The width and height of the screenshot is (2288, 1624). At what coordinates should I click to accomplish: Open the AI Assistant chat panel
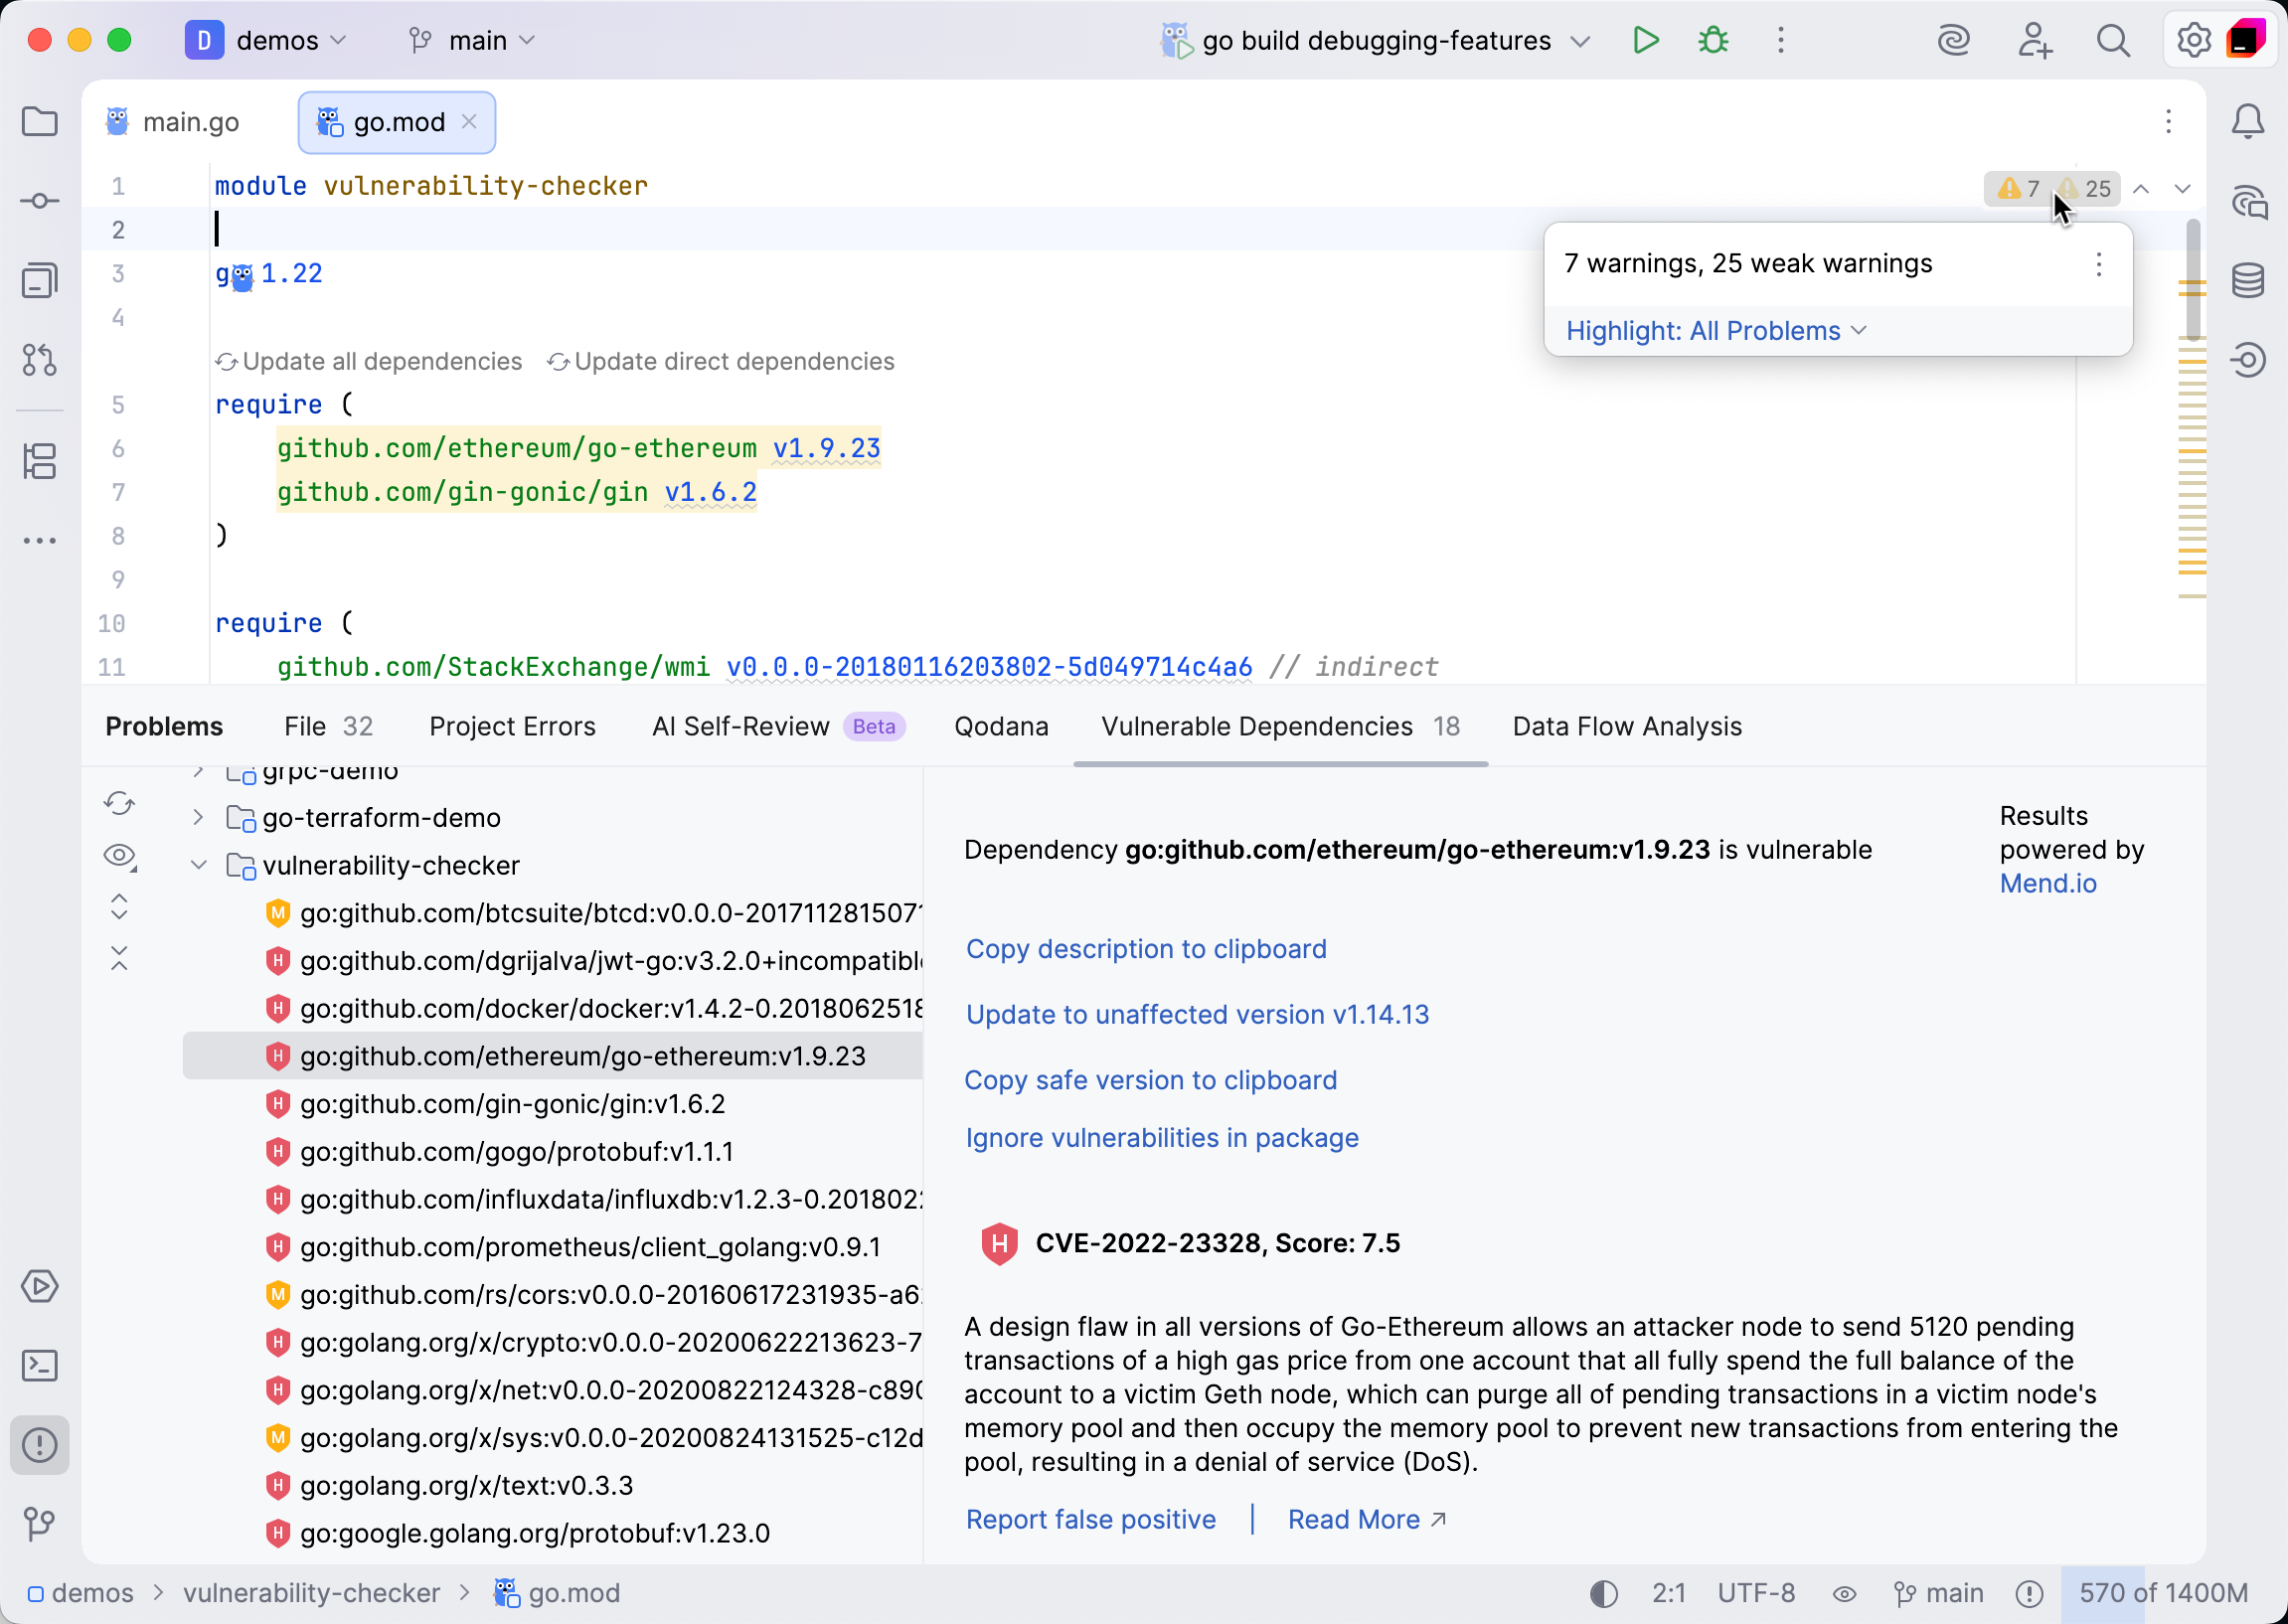(2249, 202)
